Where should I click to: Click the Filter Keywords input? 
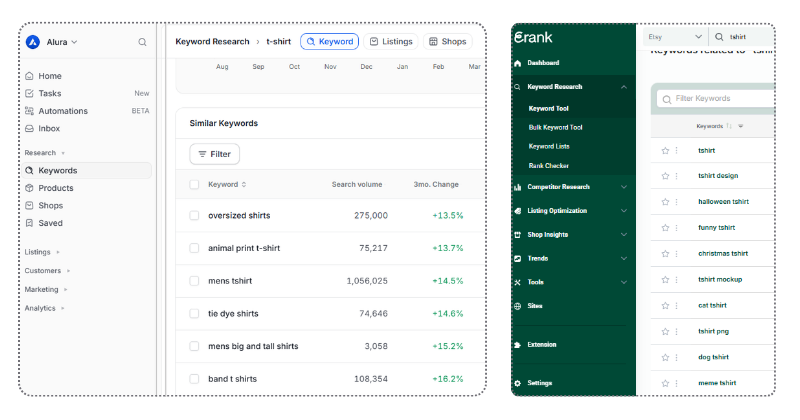click(x=716, y=98)
